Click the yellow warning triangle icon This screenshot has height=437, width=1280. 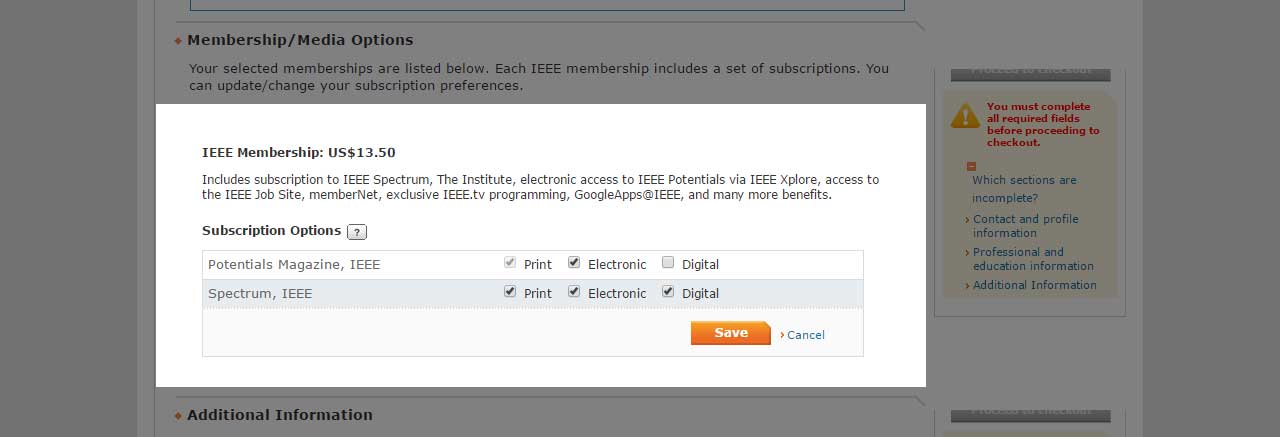tap(965, 116)
